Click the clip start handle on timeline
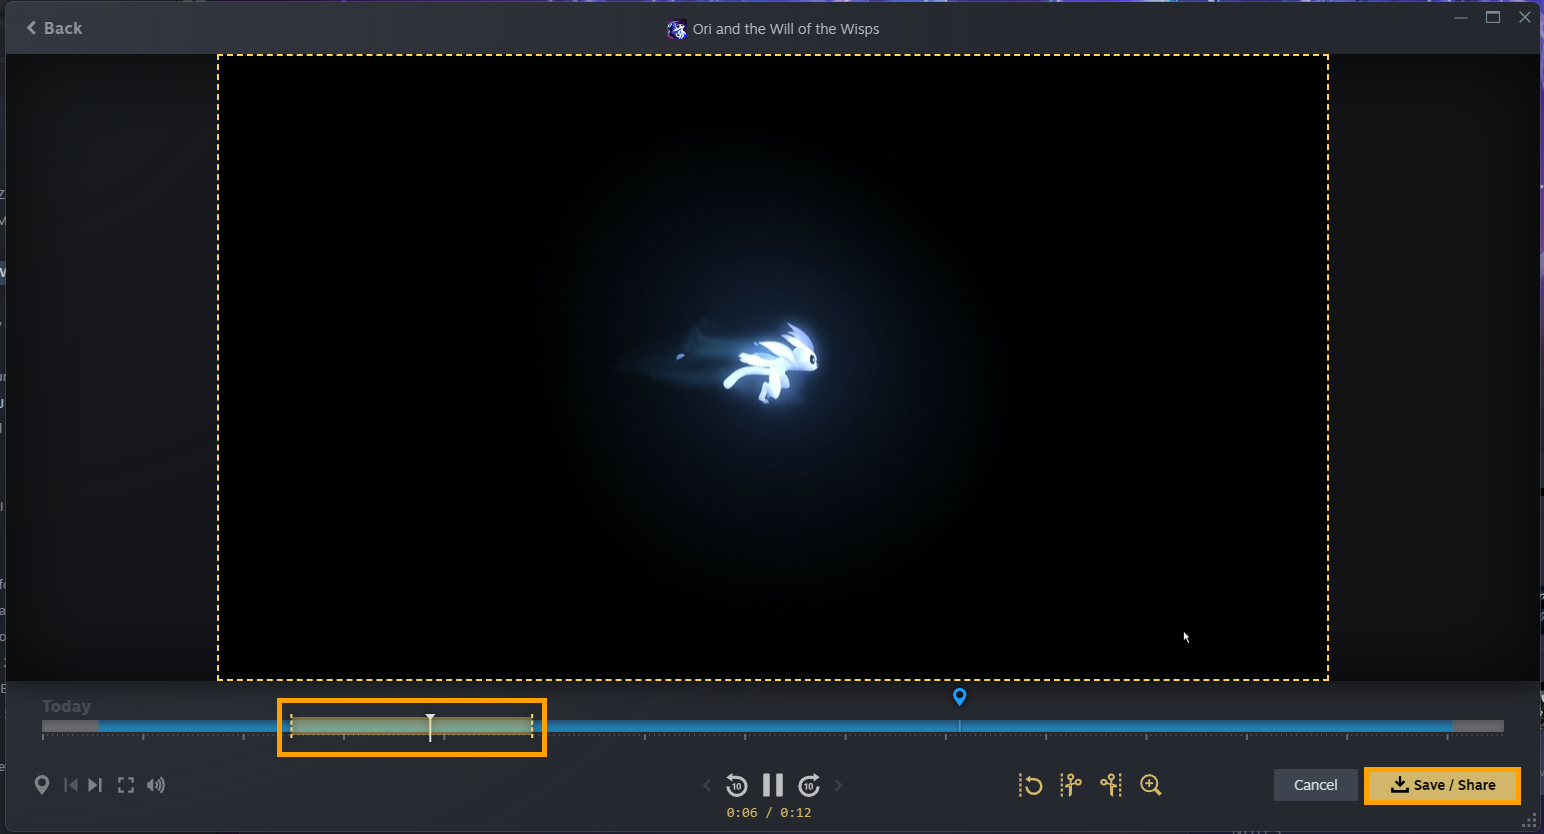This screenshot has height=834, width=1544. click(291, 726)
